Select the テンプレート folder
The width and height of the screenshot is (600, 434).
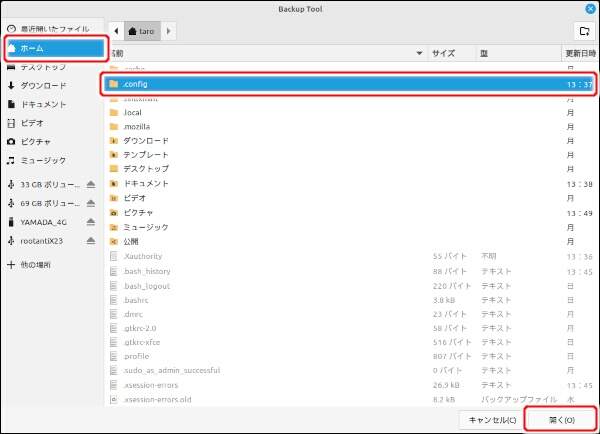tap(349, 155)
